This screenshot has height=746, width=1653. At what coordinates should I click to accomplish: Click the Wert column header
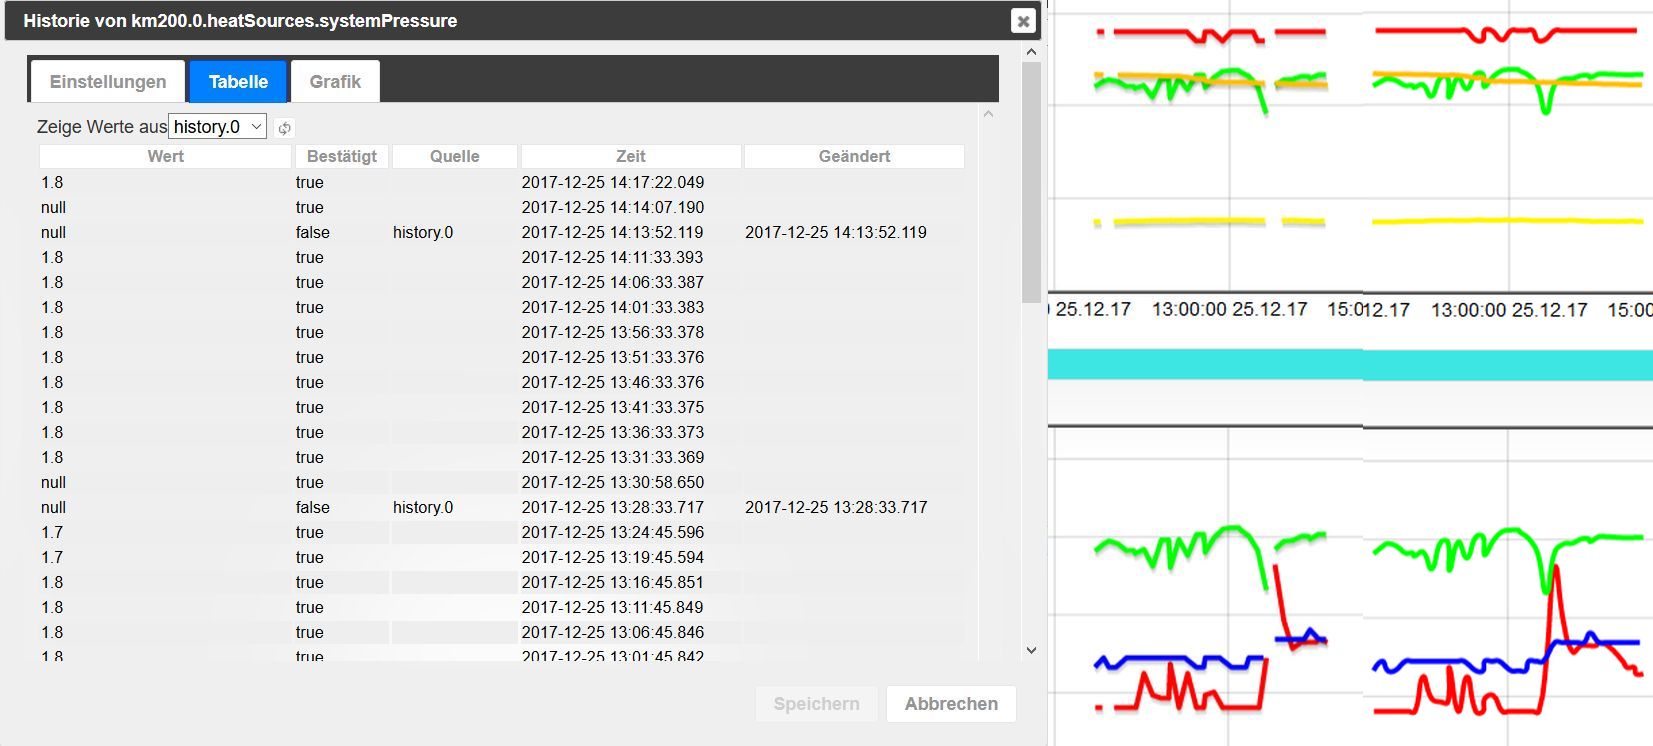tap(165, 156)
